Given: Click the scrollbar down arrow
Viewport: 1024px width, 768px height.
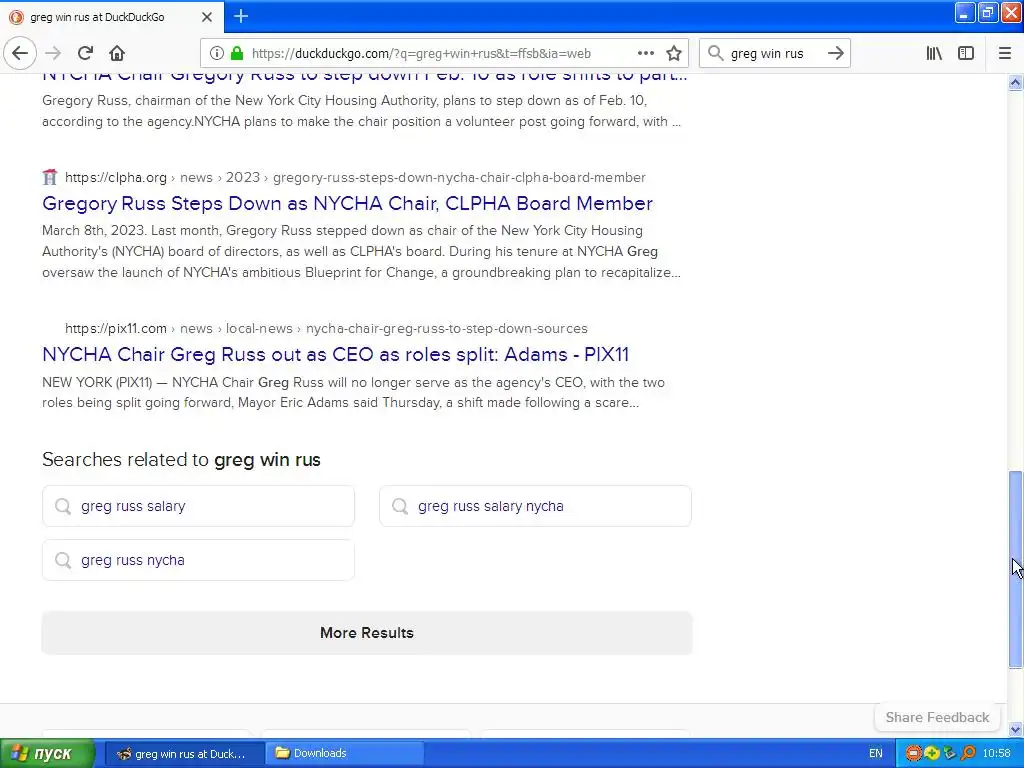Looking at the screenshot, I should pyautogui.click(x=1015, y=729).
